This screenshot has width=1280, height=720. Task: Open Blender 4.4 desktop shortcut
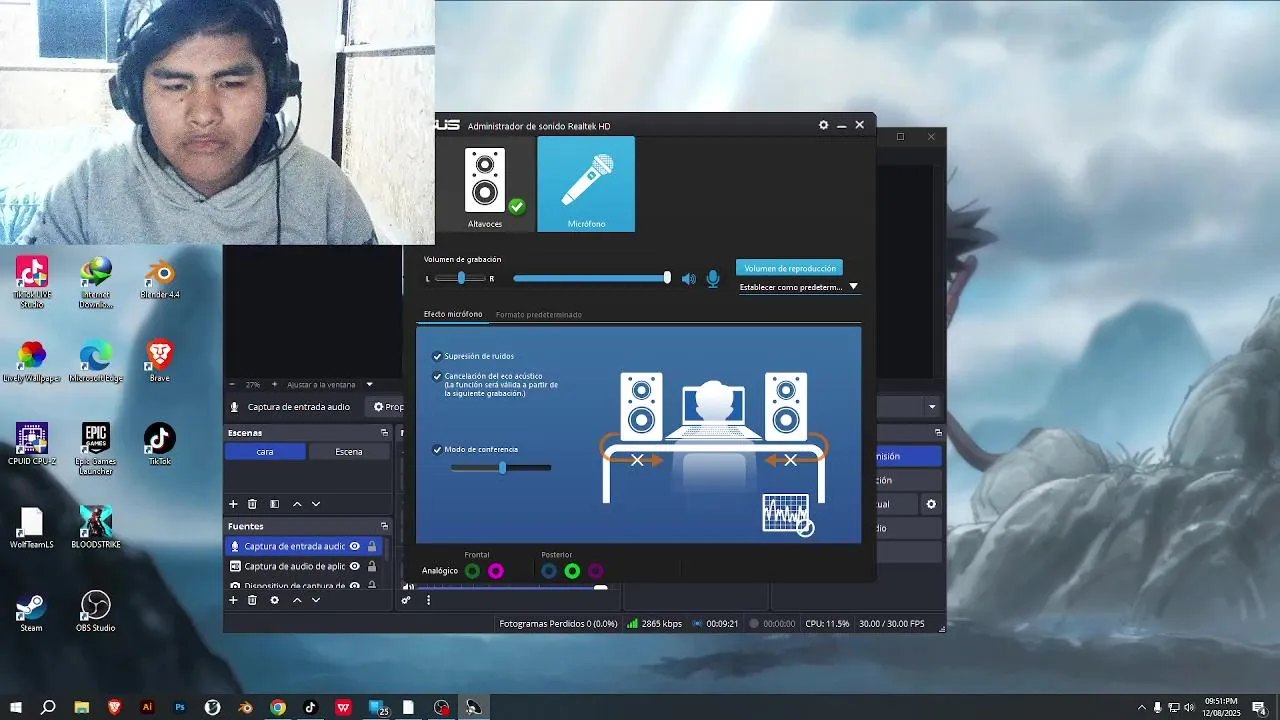point(160,279)
